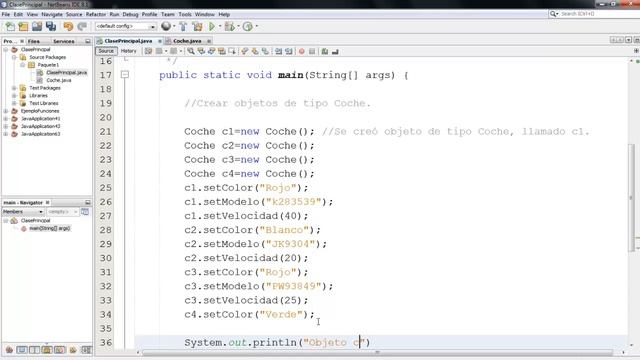Click the New File toolbar icon

(10, 27)
